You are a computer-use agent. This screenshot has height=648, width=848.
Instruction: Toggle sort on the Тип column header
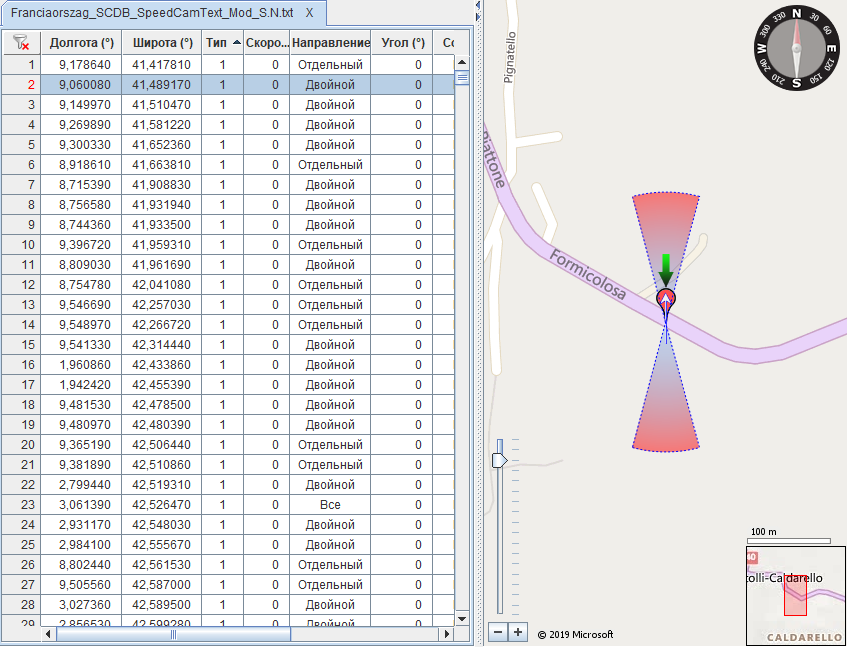coord(222,43)
